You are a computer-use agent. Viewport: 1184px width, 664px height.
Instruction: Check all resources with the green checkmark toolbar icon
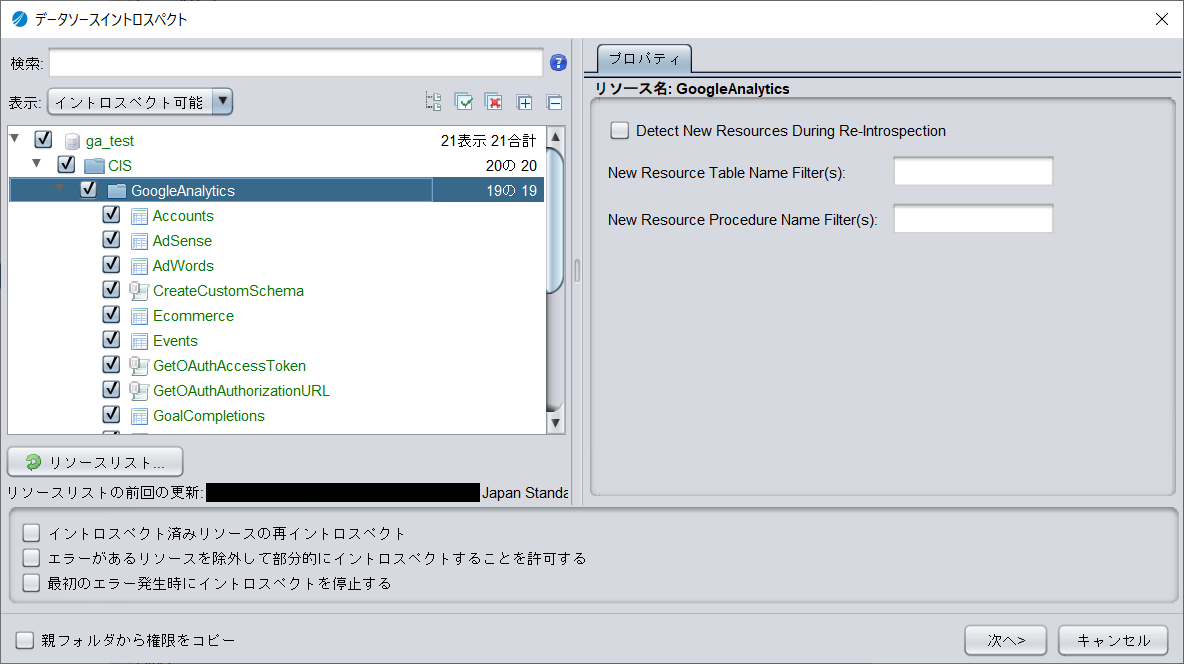464,102
